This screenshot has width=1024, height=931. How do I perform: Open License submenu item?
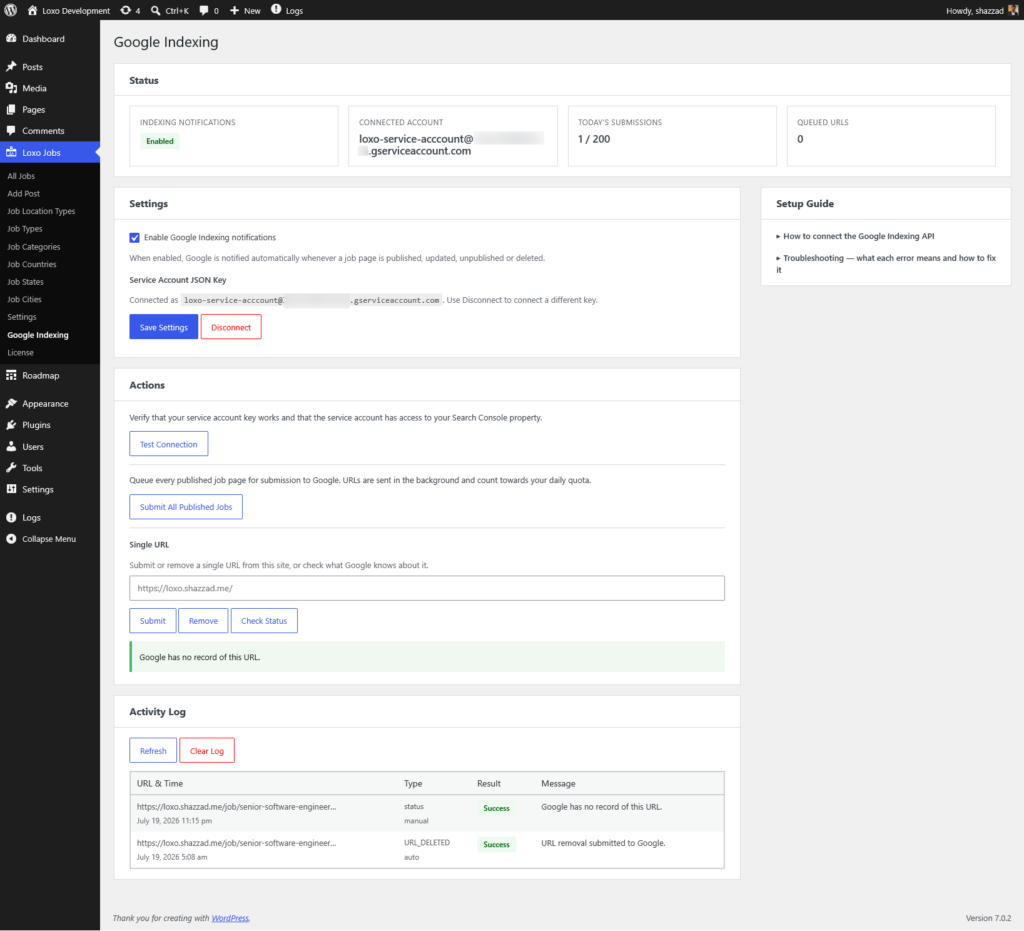(x=20, y=353)
